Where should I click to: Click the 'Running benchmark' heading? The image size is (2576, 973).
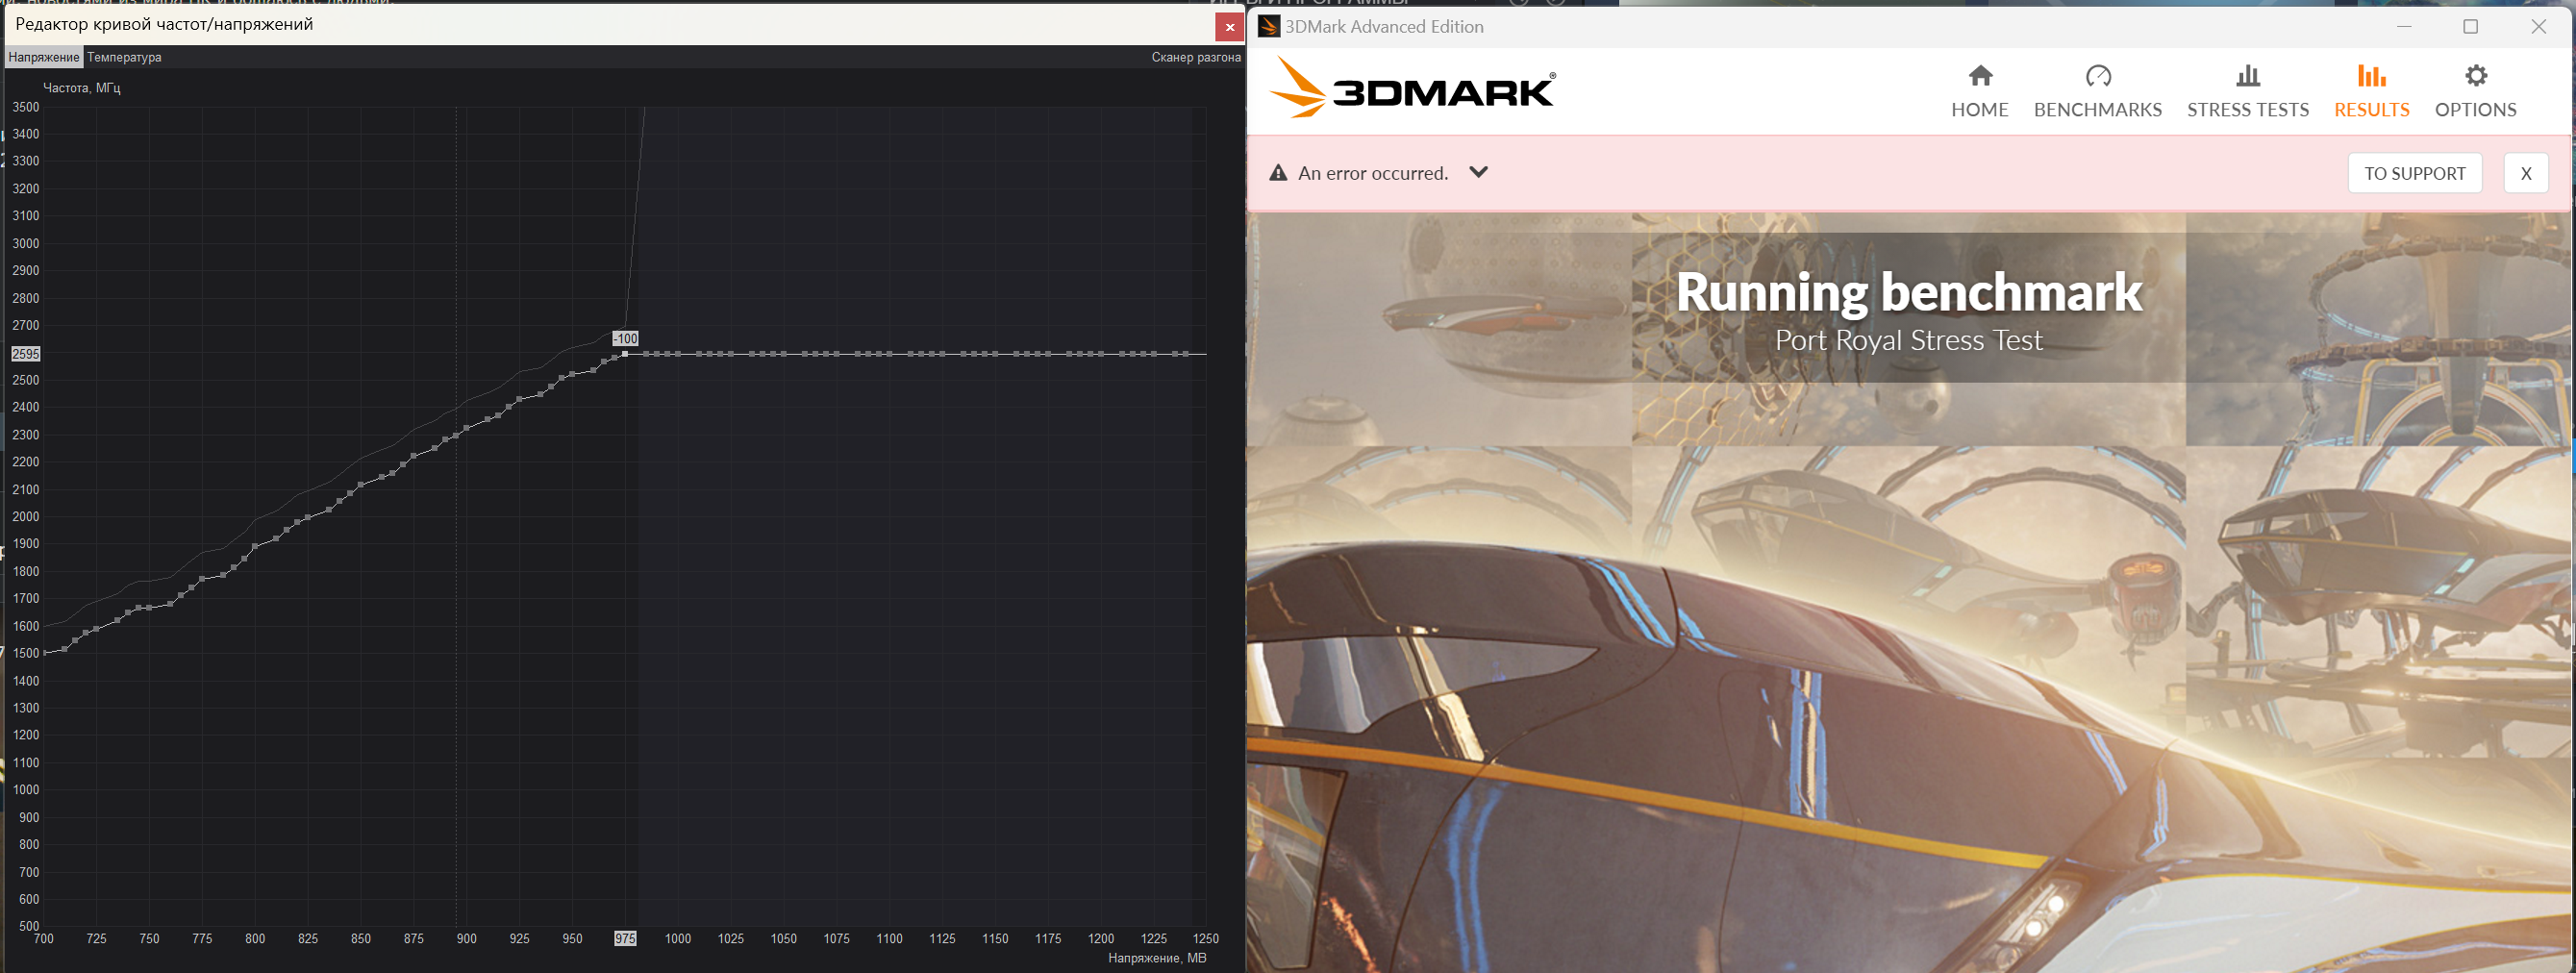coord(1908,292)
